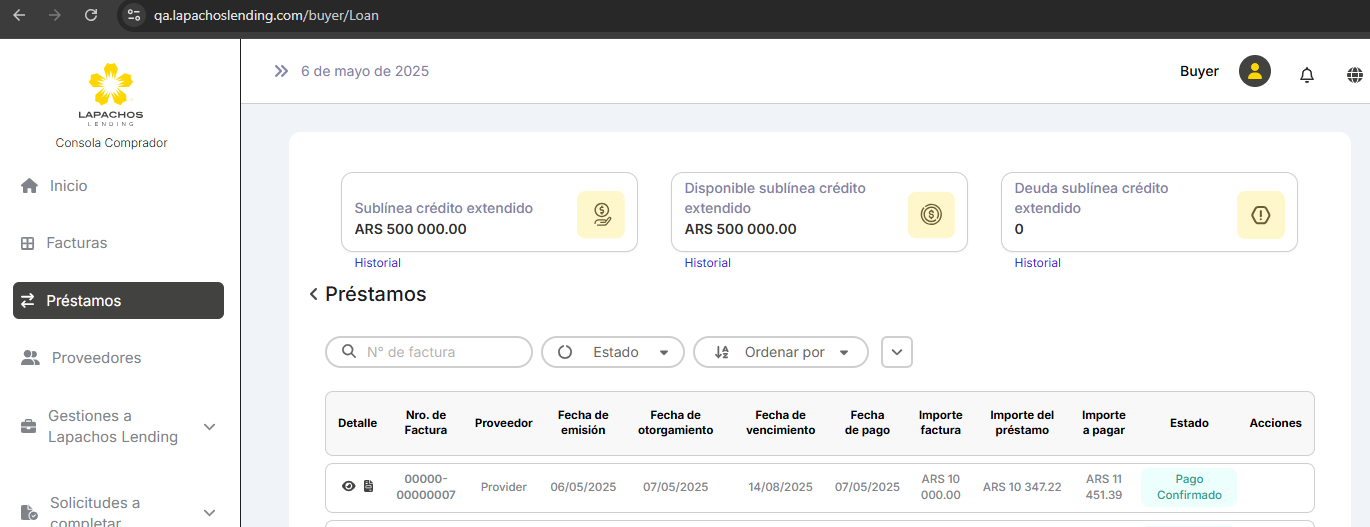
Task: Click the N° de factura search field
Action: pyautogui.click(x=440, y=352)
